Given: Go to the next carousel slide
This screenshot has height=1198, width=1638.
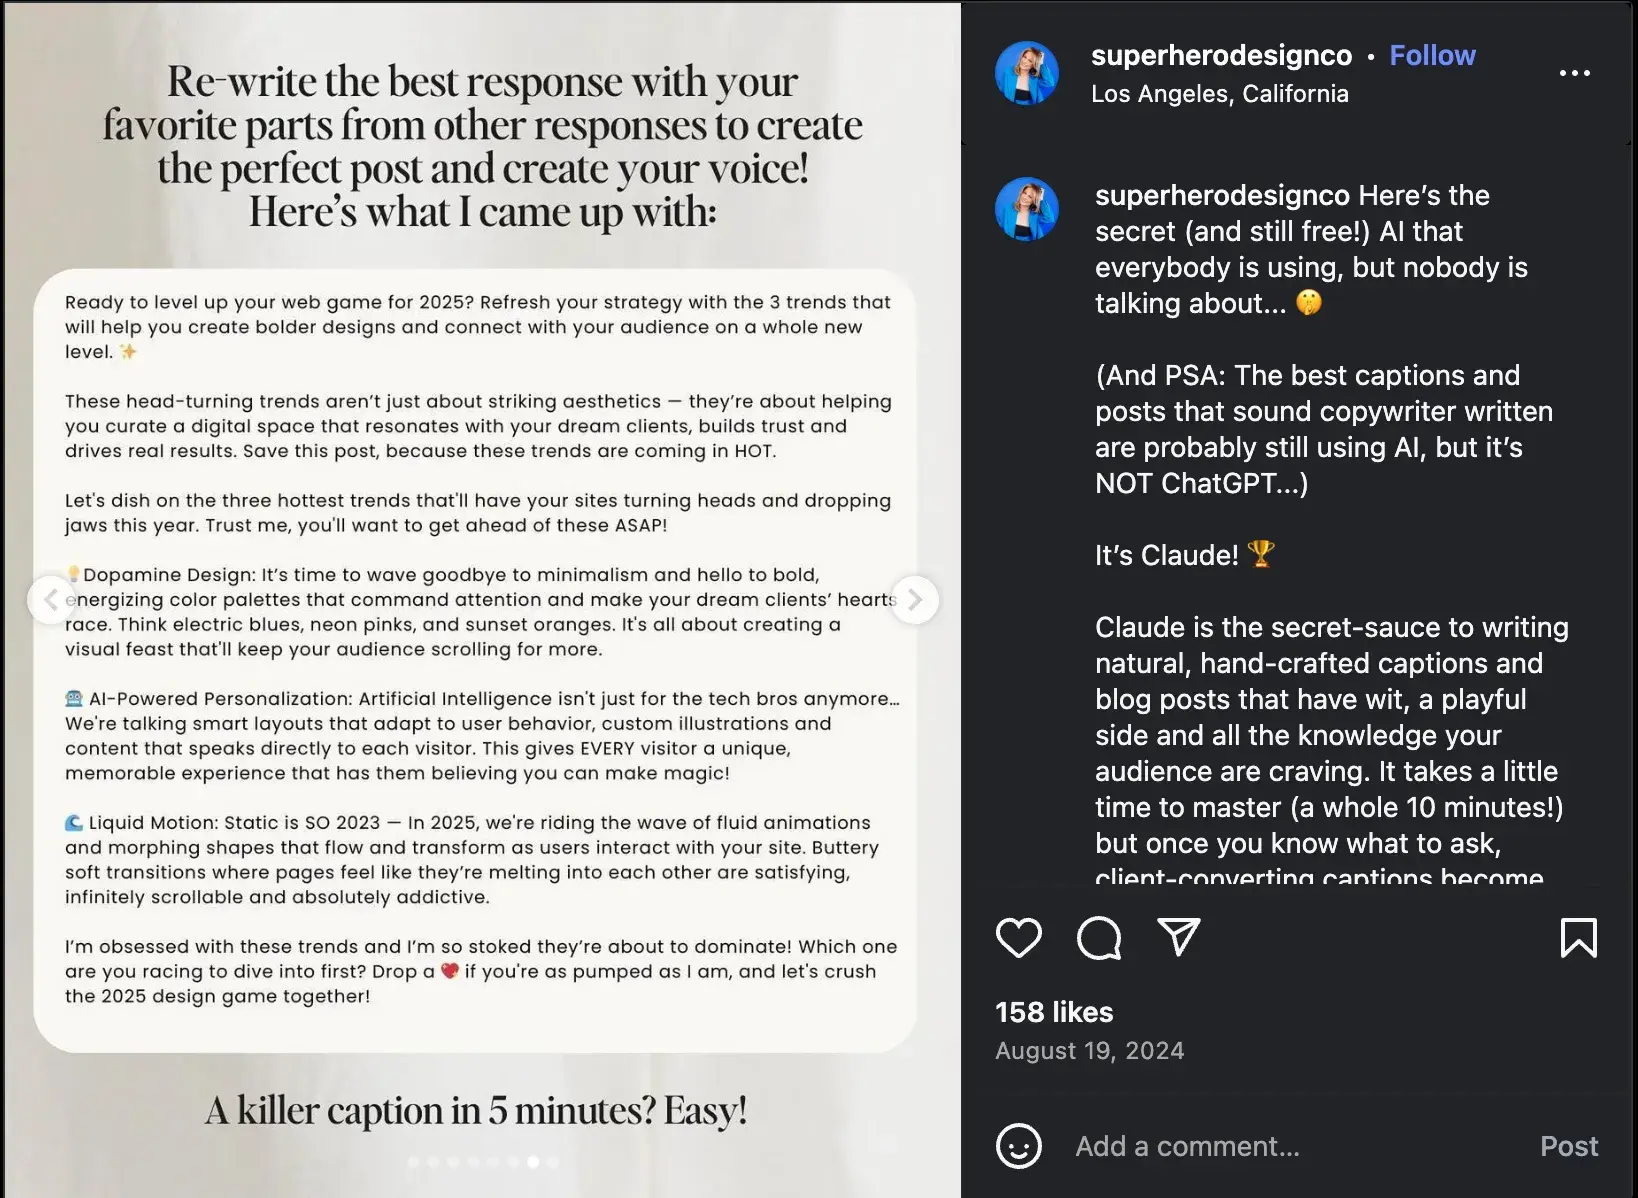Looking at the screenshot, I should coord(914,600).
